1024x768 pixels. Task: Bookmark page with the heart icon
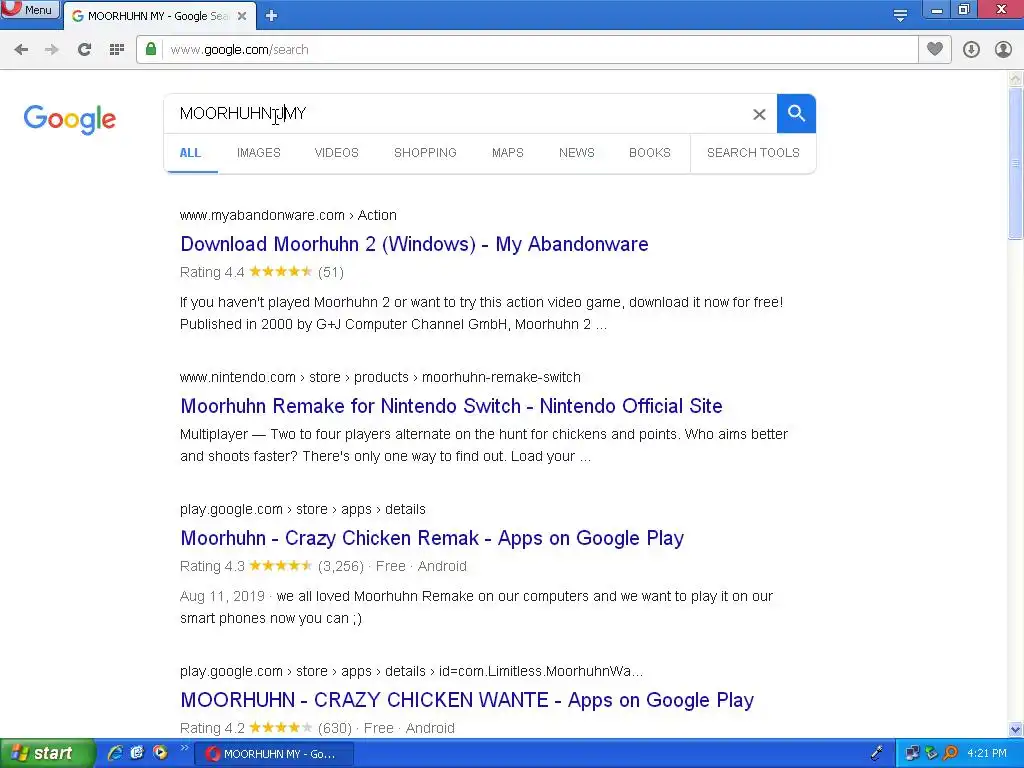(935, 49)
